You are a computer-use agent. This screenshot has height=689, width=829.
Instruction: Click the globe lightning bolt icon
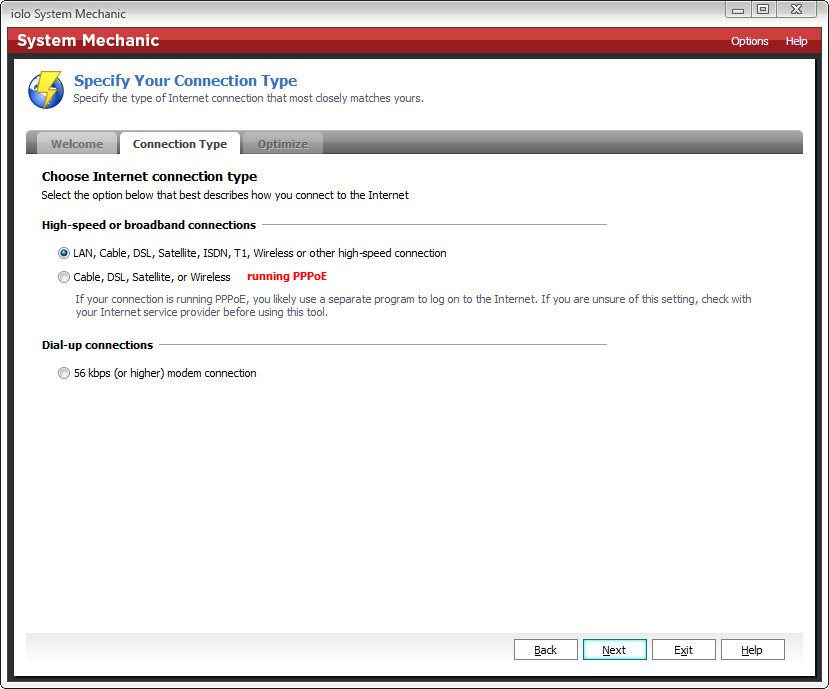pyautogui.click(x=46, y=90)
